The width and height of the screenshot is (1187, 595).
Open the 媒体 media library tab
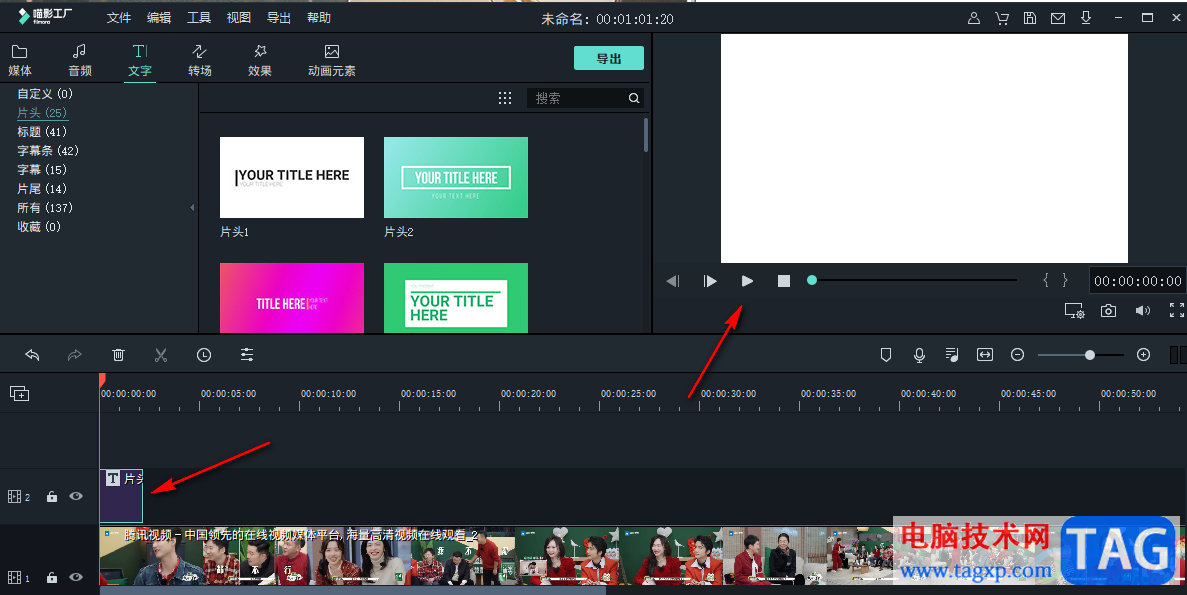pyautogui.click(x=20, y=61)
